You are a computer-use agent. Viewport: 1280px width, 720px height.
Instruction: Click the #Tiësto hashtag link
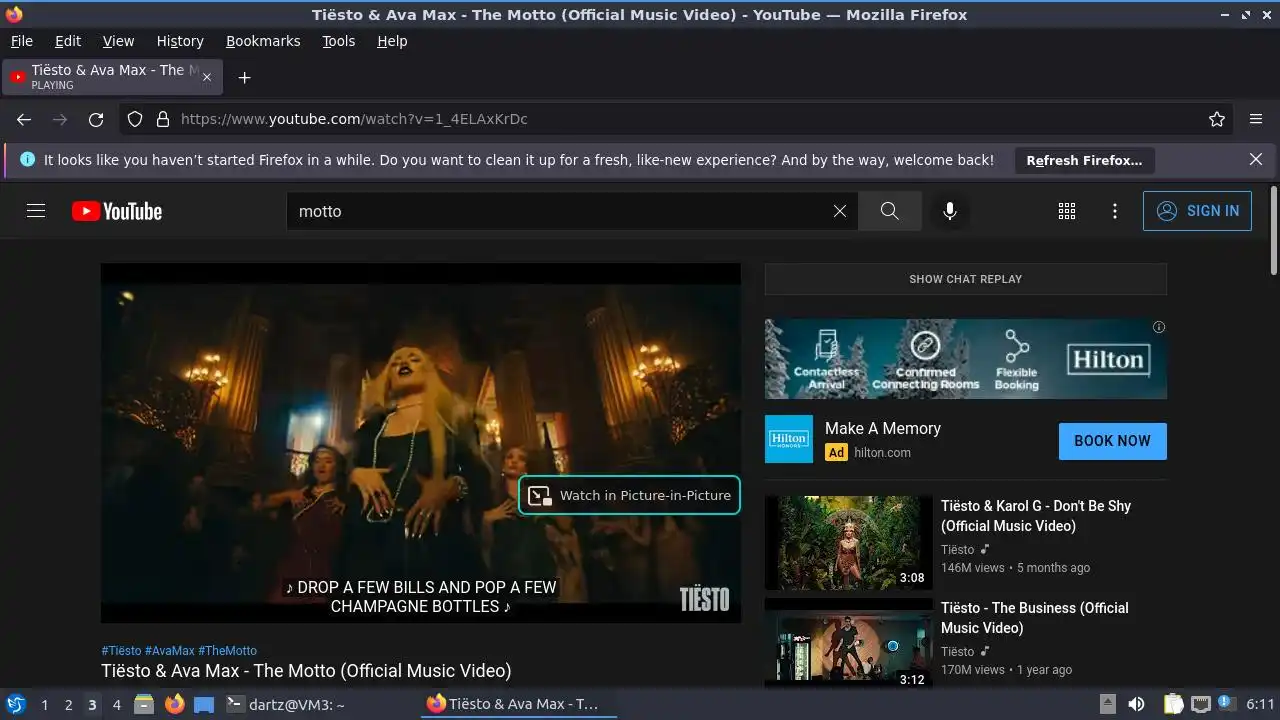click(x=121, y=650)
